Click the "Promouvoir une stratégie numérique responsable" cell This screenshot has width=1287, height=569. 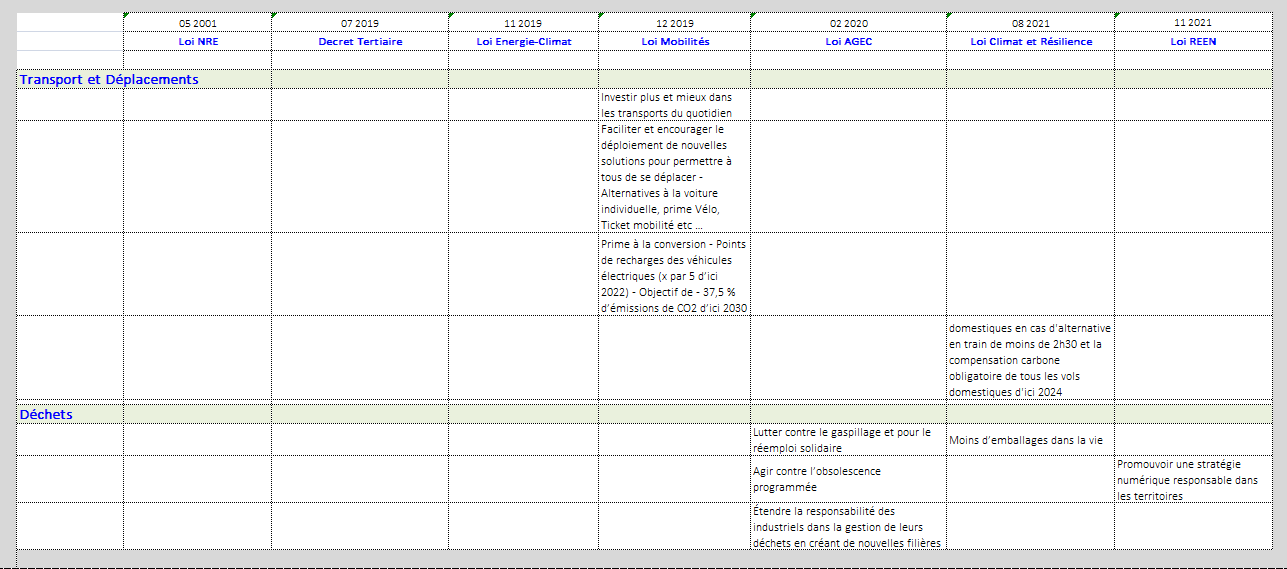(1193, 480)
